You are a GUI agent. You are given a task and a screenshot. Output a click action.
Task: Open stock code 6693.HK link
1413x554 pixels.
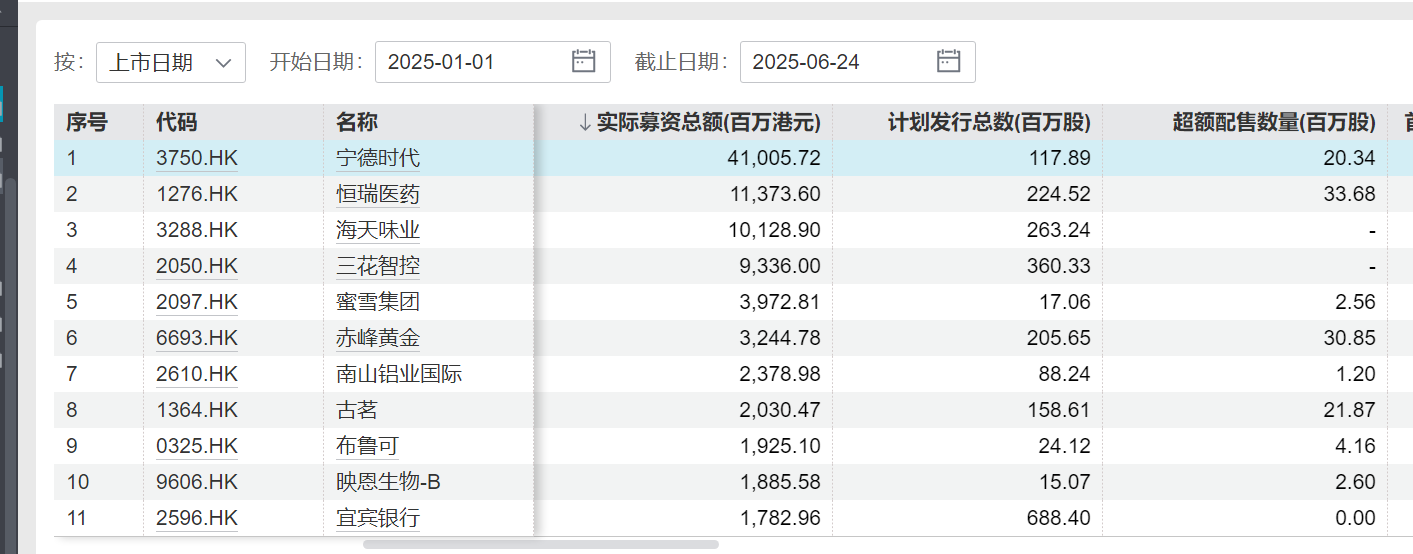click(x=197, y=338)
